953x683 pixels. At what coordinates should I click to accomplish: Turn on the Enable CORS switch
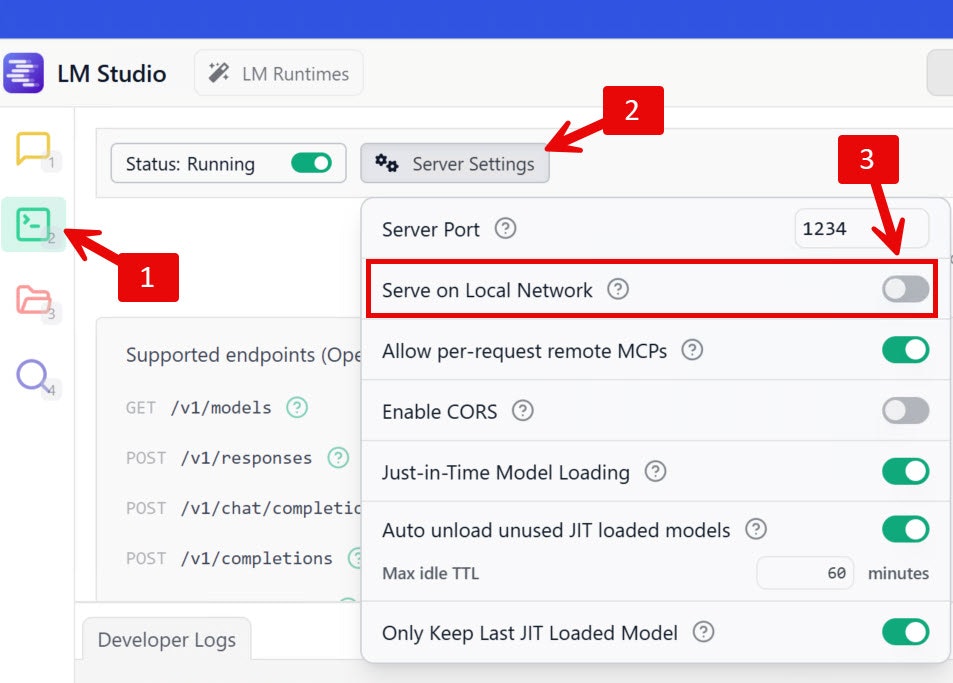pyautogui.click(x=905, y=411)
